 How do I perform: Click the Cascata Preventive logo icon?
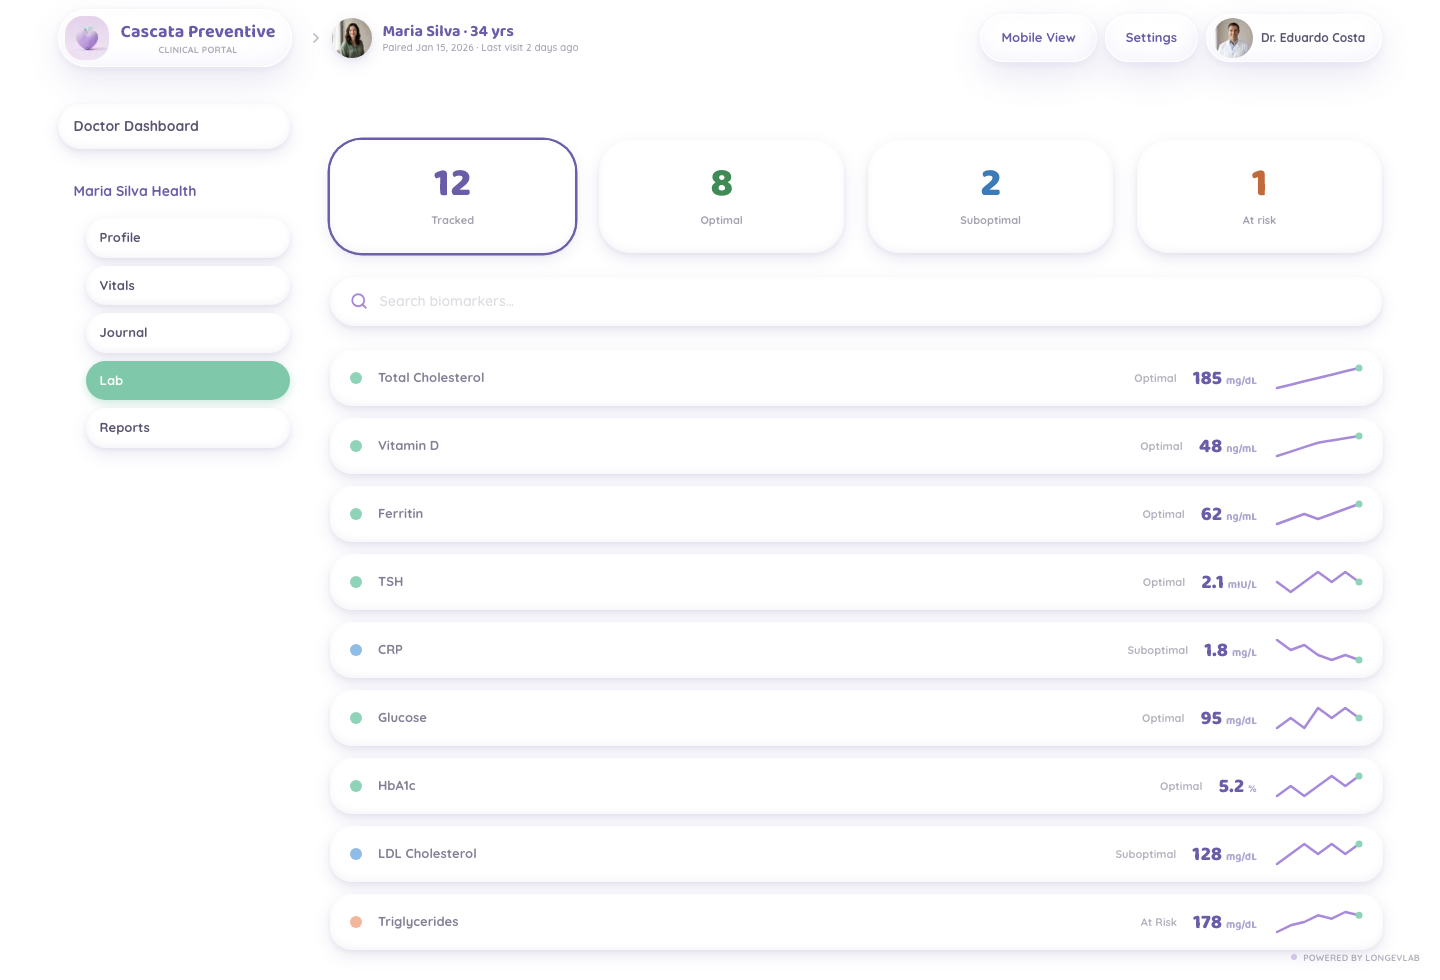pos(87,39)
